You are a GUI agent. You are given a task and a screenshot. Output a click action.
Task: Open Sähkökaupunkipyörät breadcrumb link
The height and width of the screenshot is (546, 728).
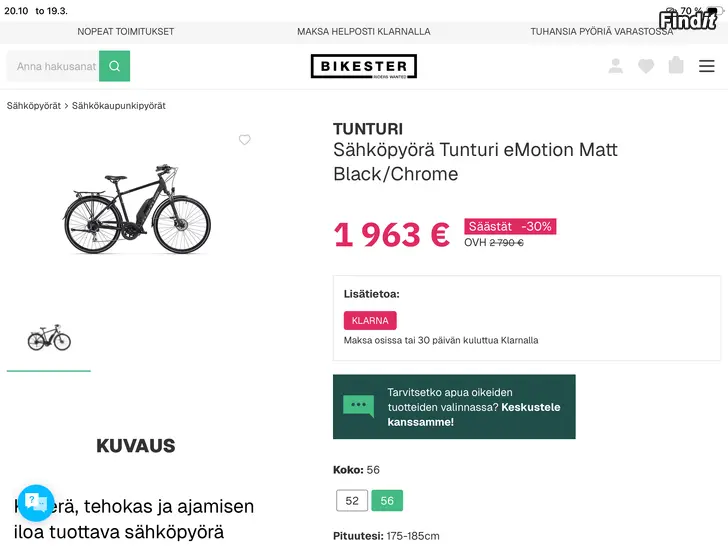click(119, 106)
